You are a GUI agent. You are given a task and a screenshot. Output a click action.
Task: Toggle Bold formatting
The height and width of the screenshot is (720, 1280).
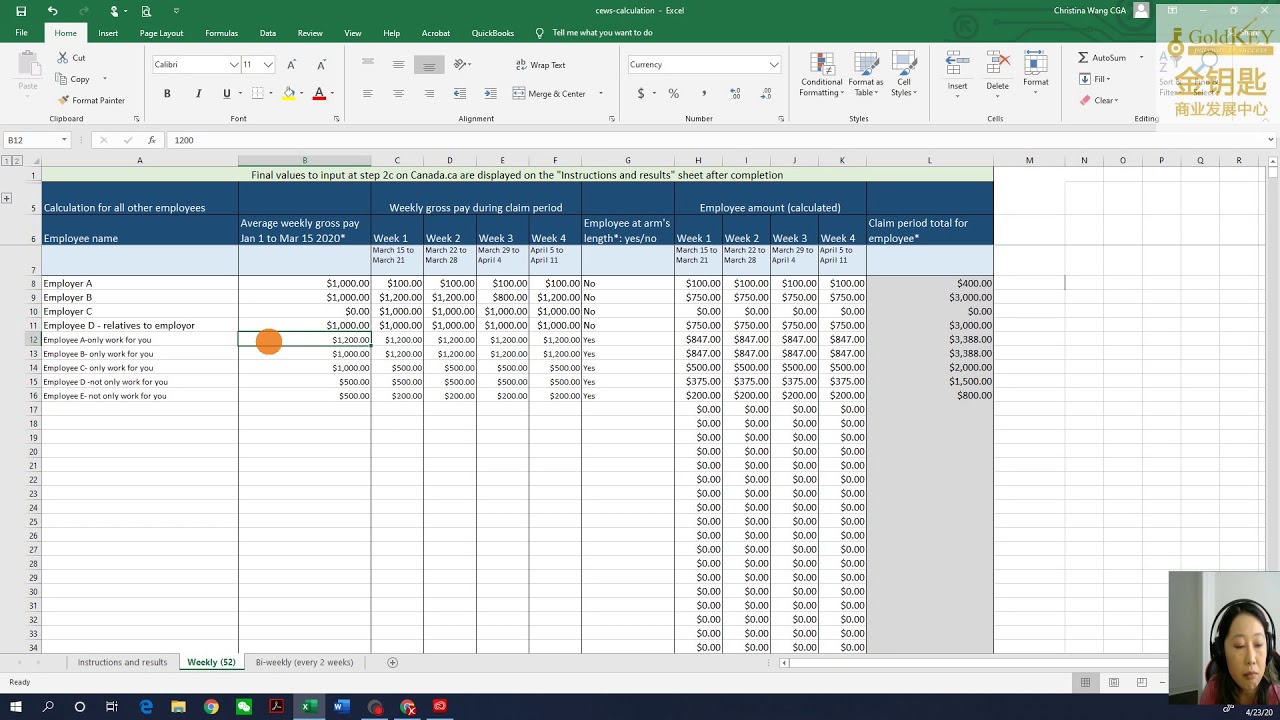pos(167,93)
